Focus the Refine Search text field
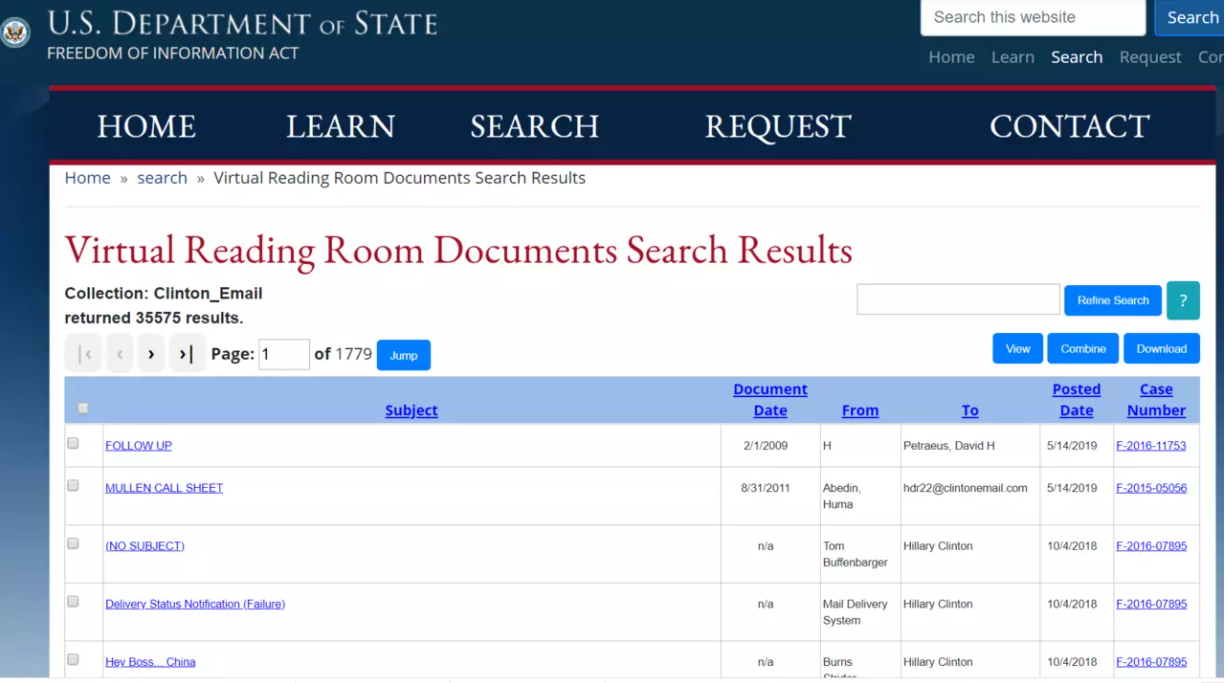1226x683 pixels. pyautogui.click(x=958, y=299)
